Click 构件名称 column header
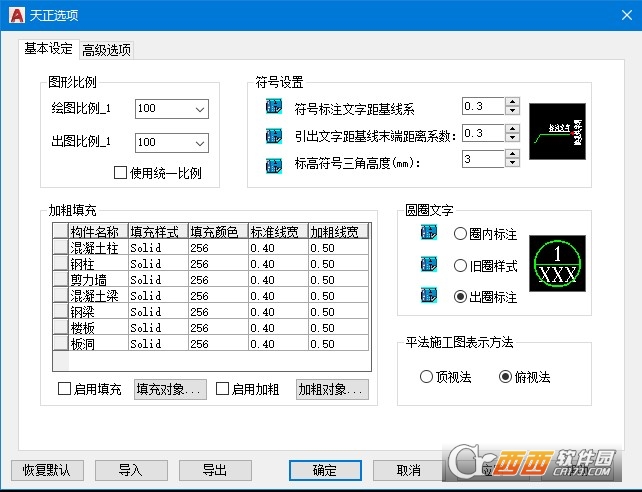 tap(99, 231)
